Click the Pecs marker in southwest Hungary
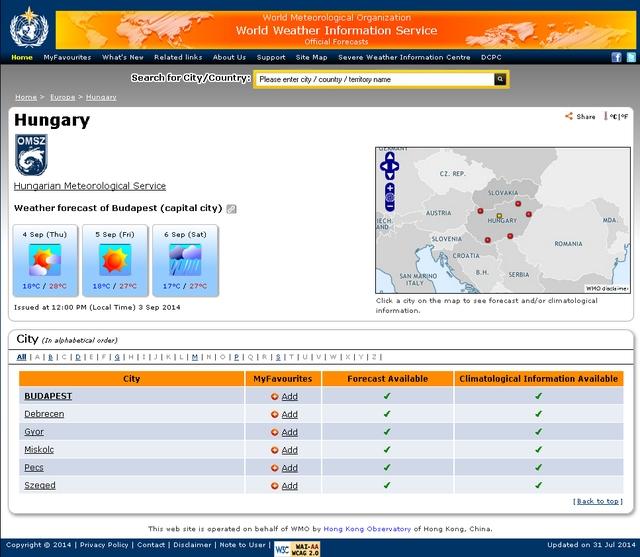 tap(487, 240)
